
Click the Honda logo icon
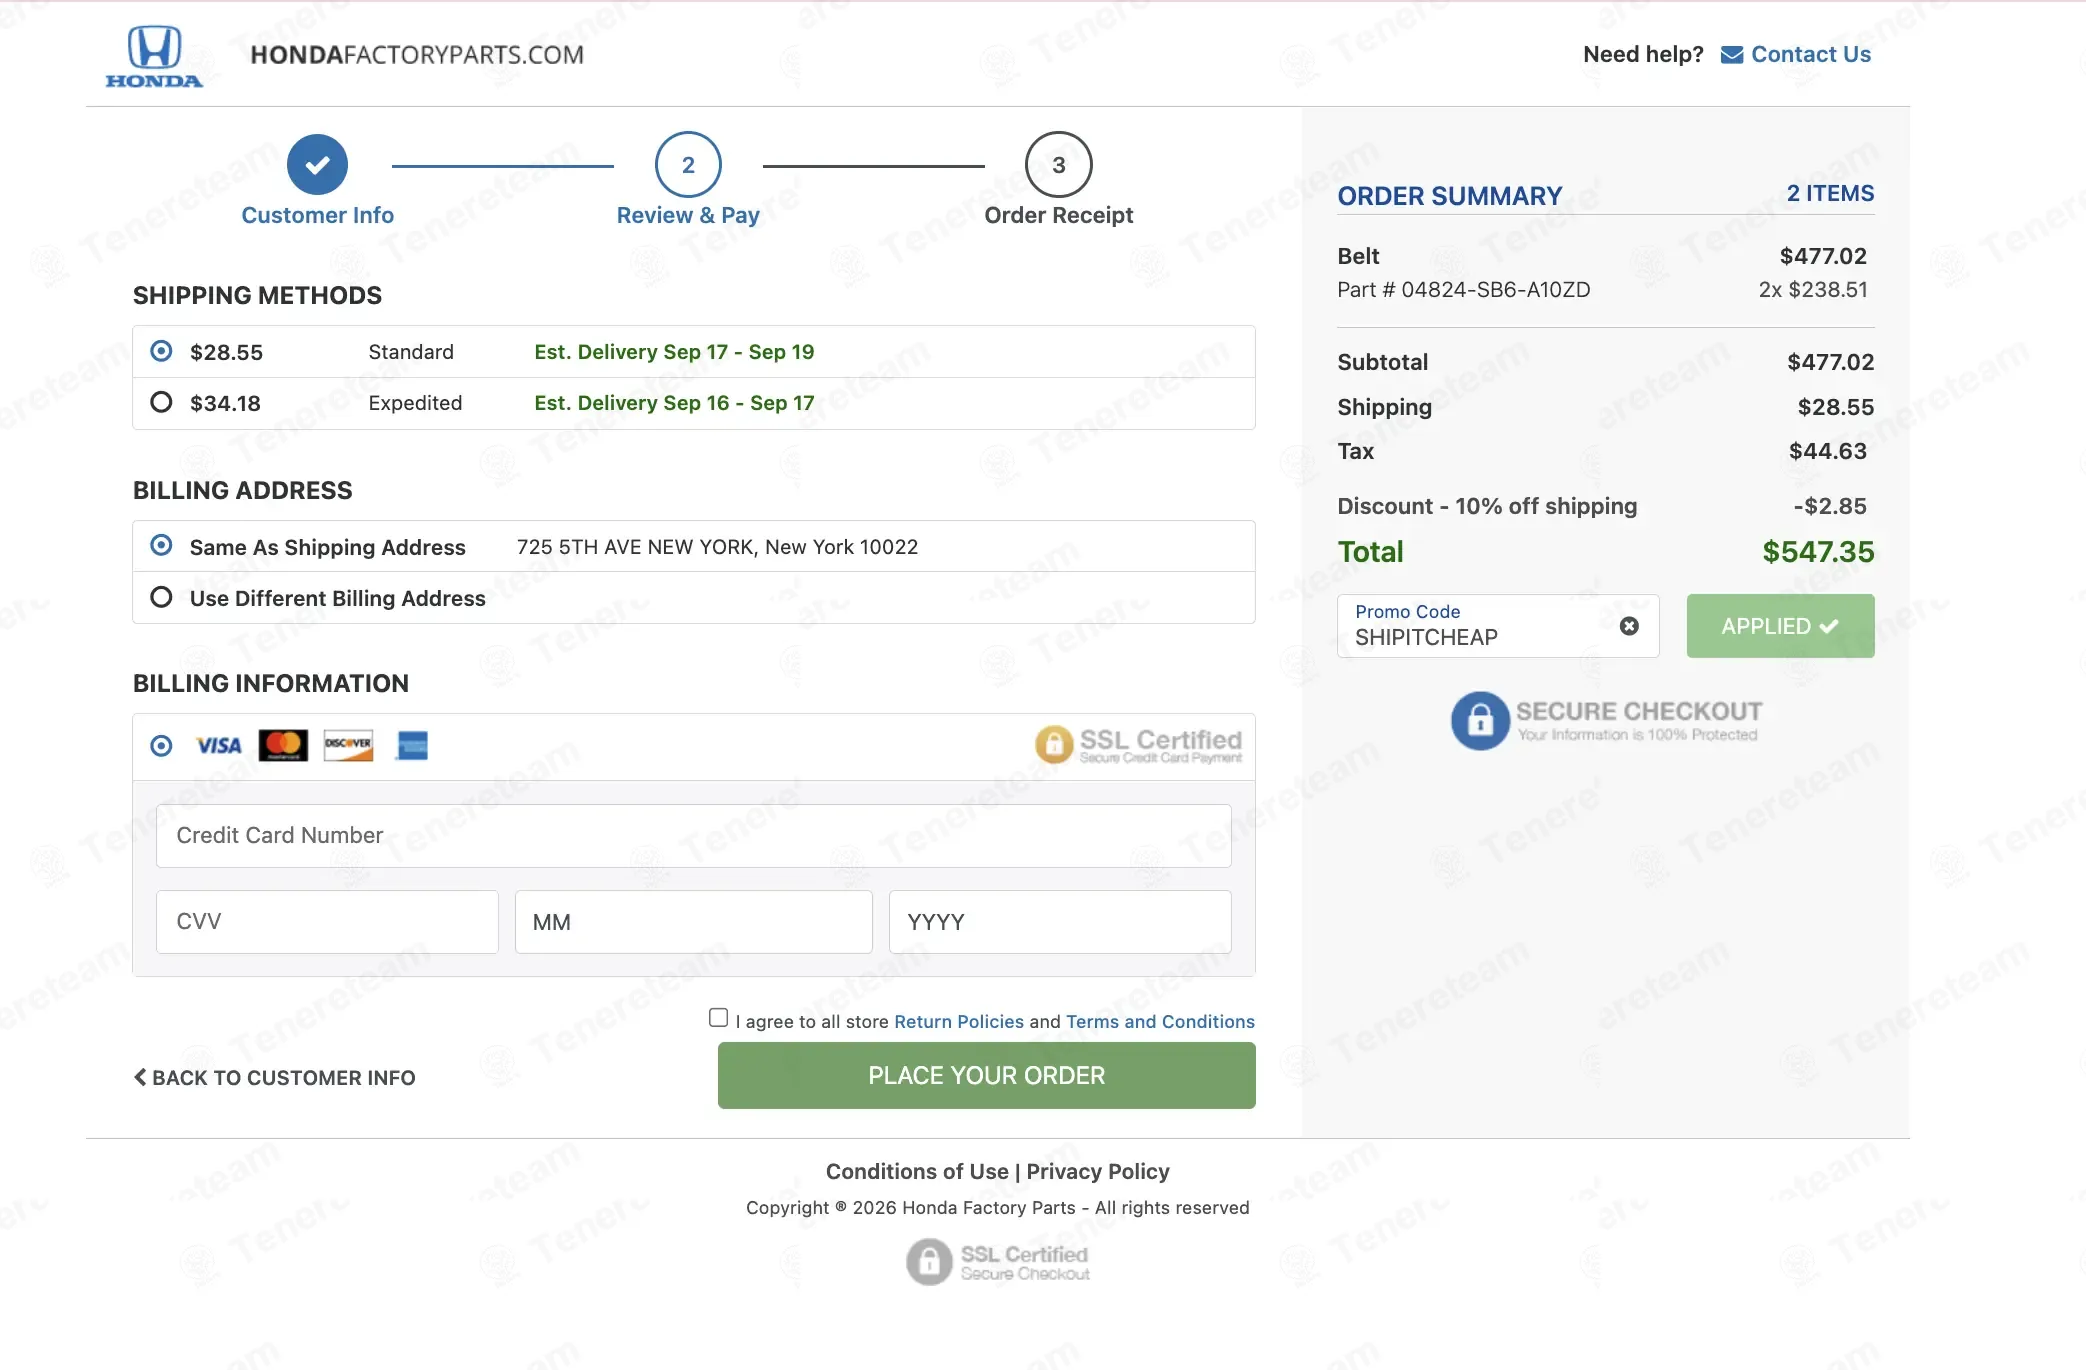(x=154, y=56)
